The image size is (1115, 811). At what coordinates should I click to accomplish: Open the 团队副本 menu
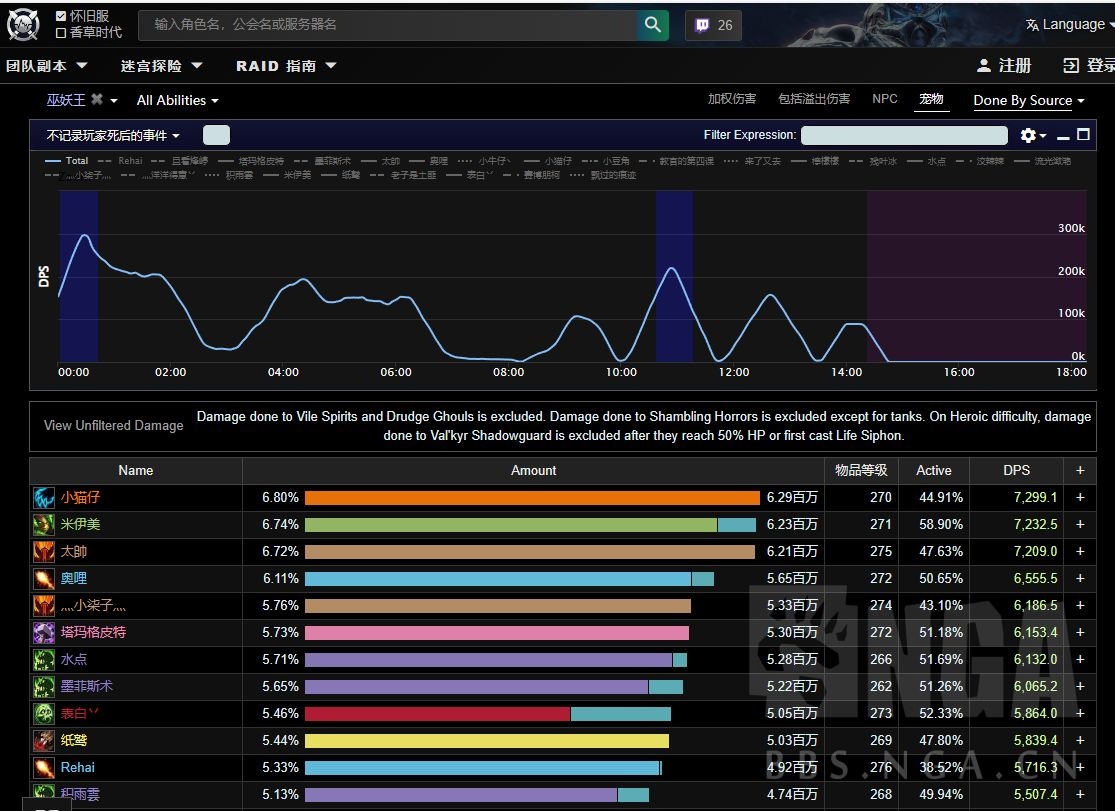[47, 66]
